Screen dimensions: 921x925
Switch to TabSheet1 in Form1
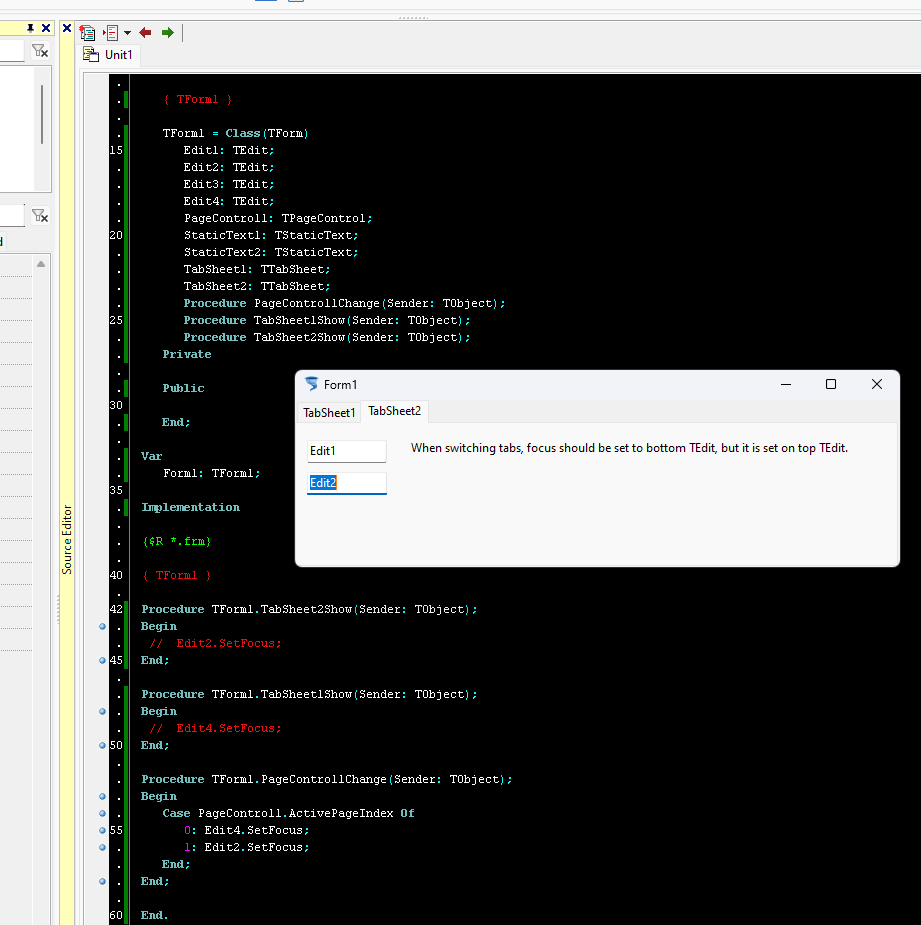329,412
